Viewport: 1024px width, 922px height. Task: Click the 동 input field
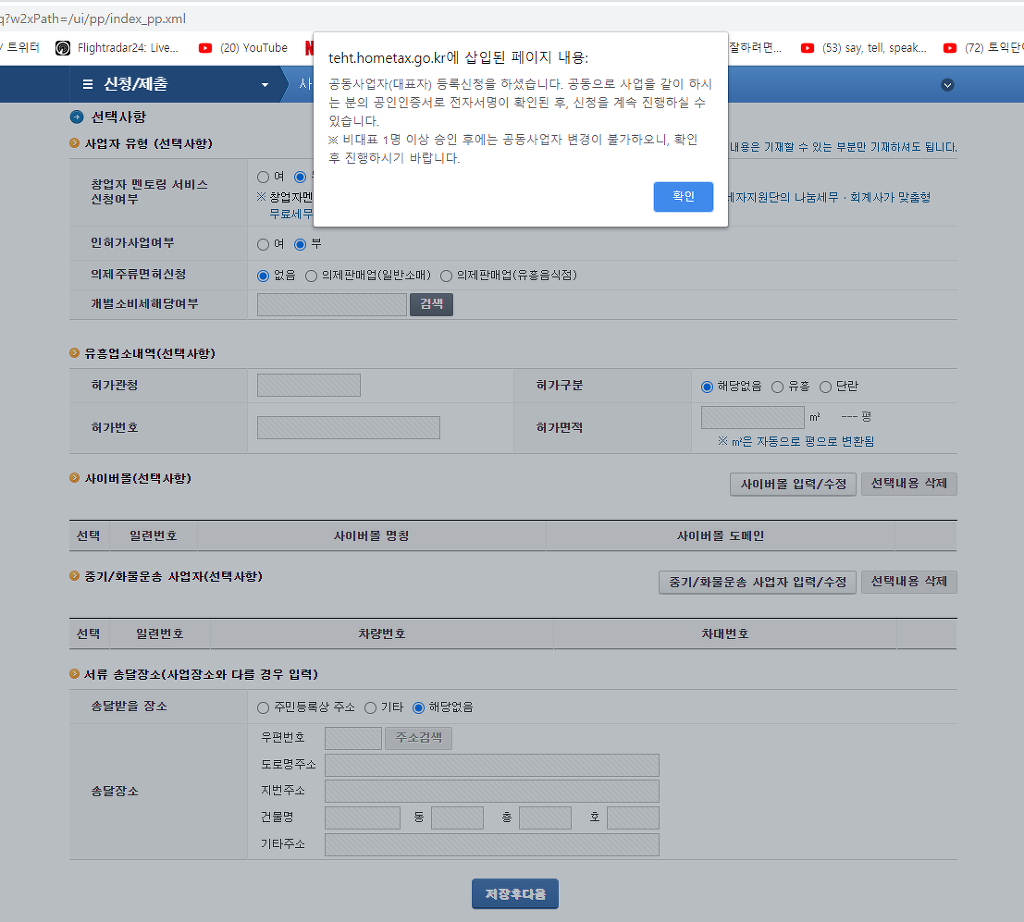click(x=457, y=818)
